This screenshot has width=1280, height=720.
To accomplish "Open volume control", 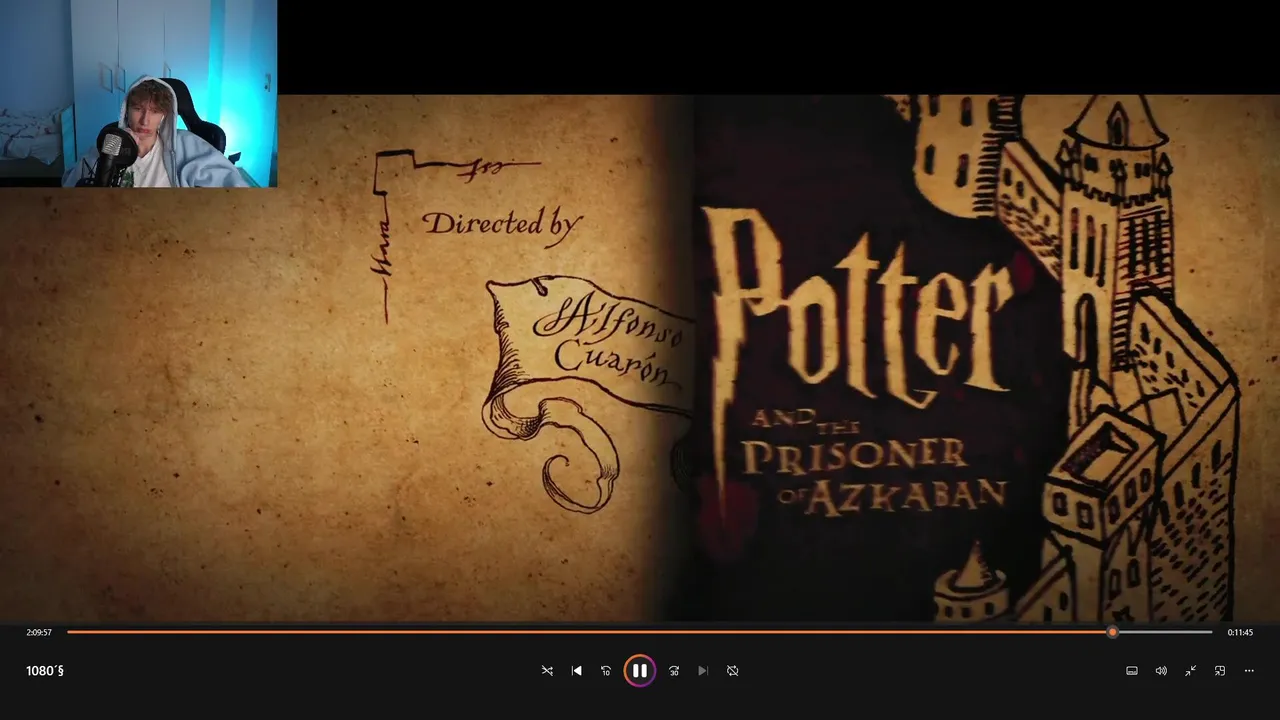I will click(1161, 671).
